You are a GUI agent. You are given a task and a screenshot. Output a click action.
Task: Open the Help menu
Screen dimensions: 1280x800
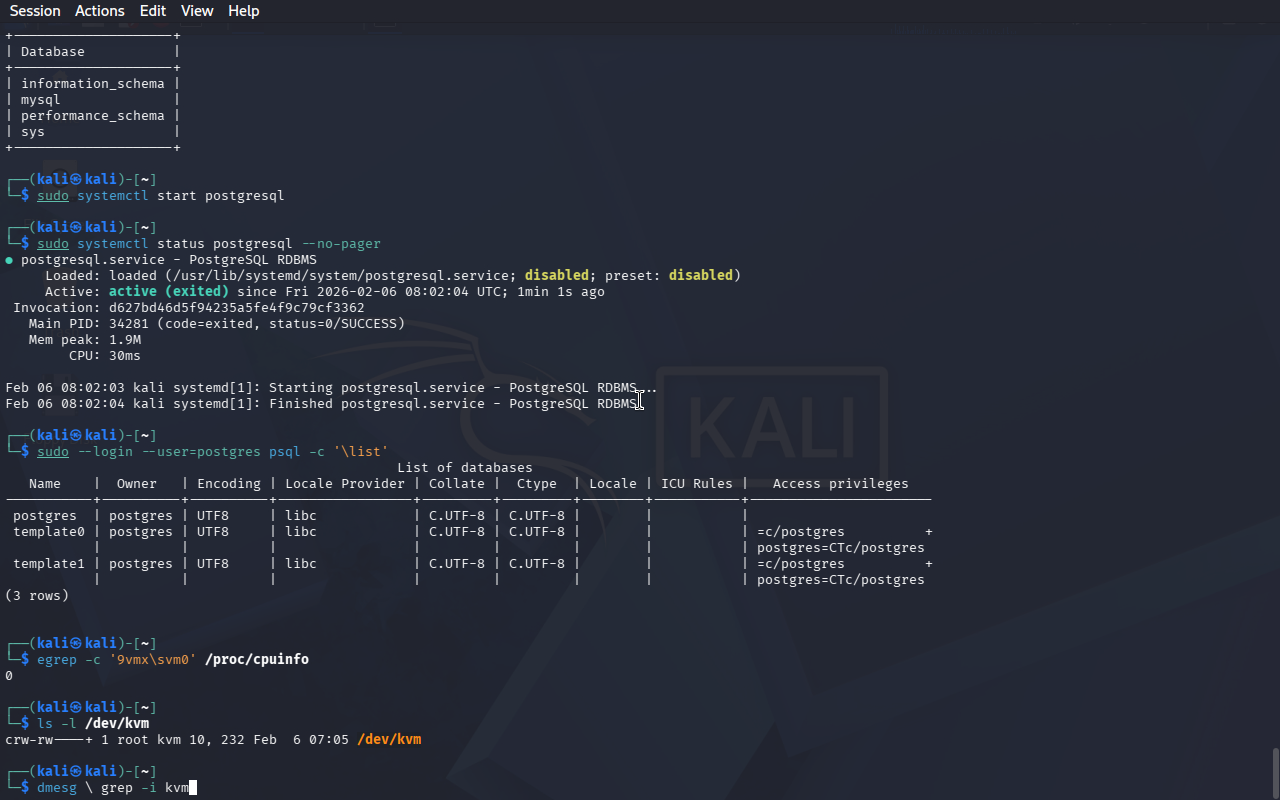243,11
